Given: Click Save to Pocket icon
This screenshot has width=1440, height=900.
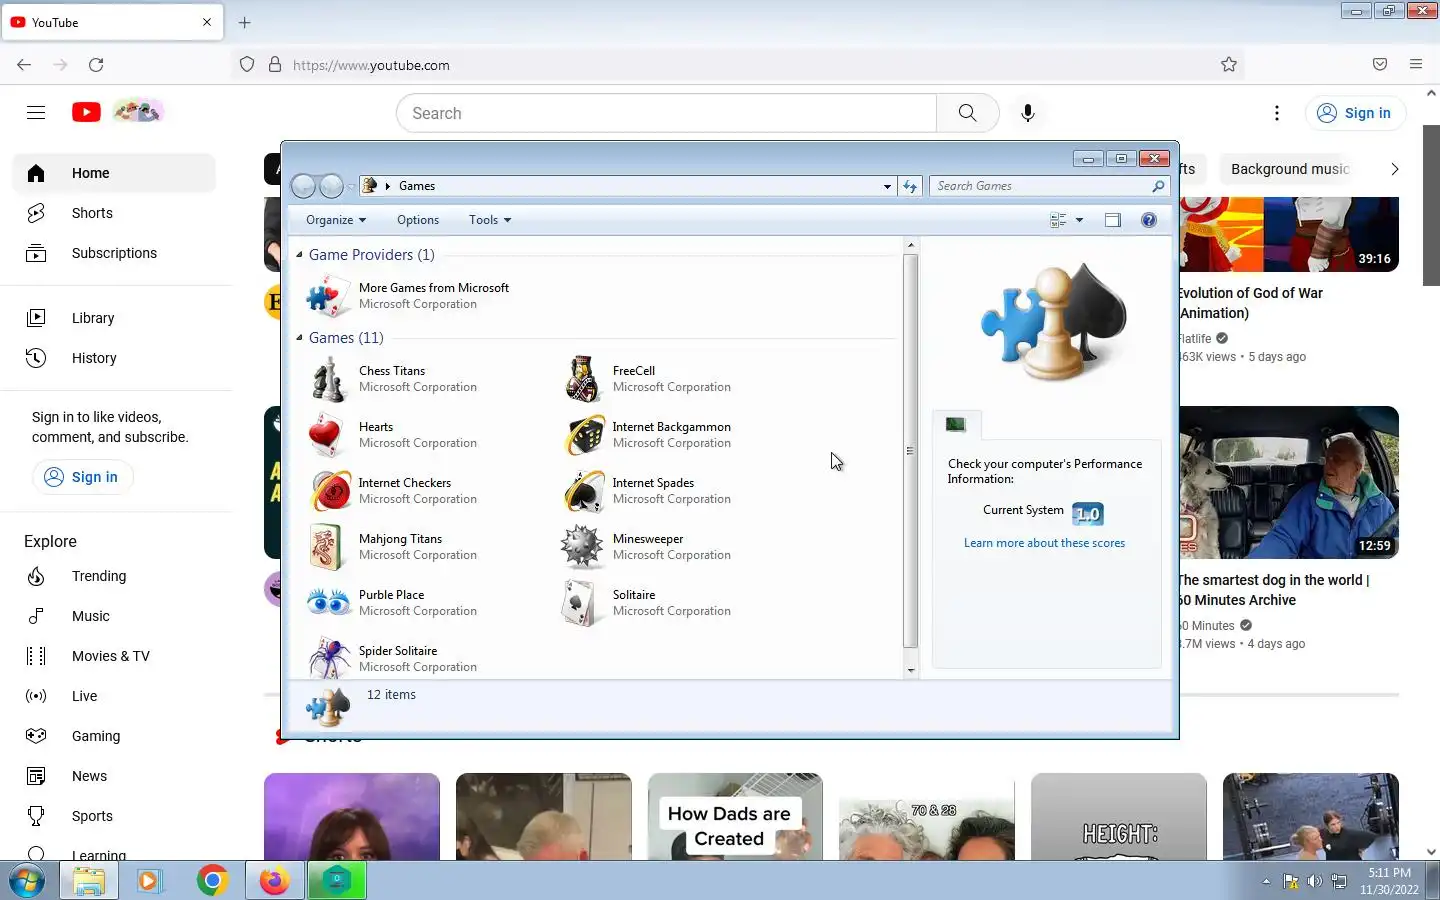Looking at the screenshot, I should pyautogui.click(x=1380, y=64).
